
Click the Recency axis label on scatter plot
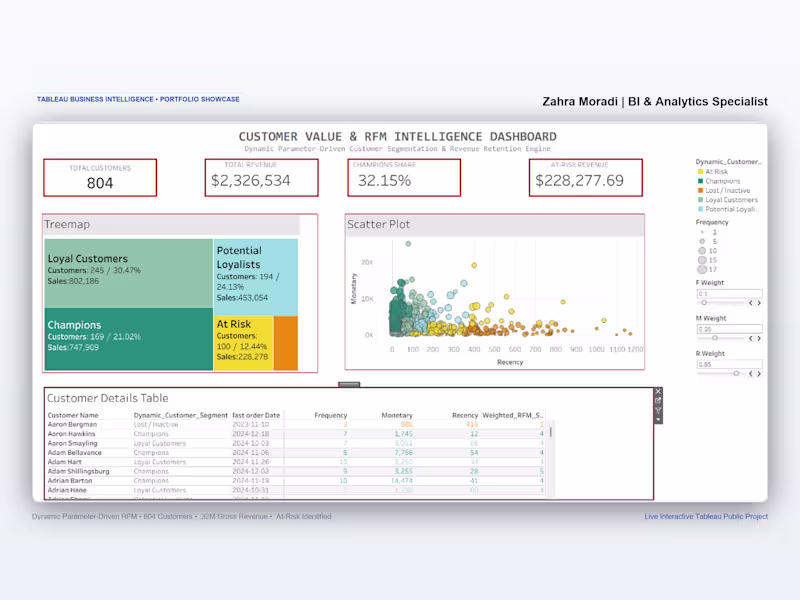coord(510,362)
